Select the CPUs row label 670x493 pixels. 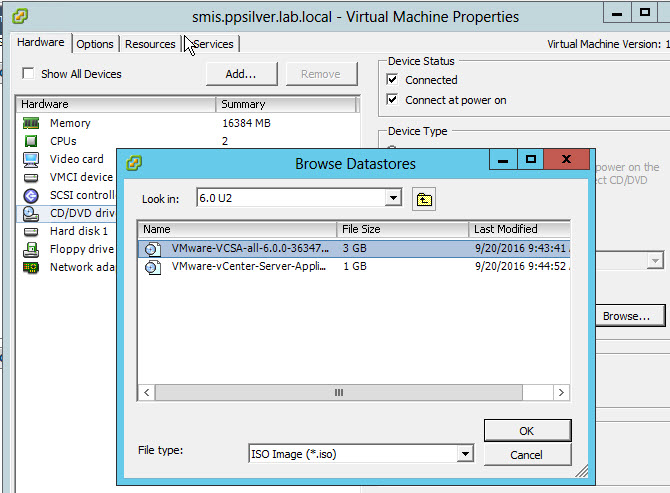[63, 141]
